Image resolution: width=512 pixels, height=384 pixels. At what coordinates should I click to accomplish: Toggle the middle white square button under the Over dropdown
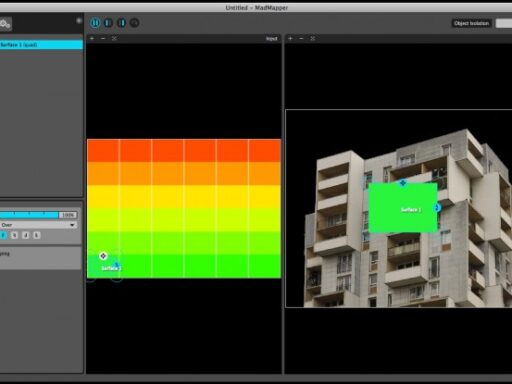26,235
